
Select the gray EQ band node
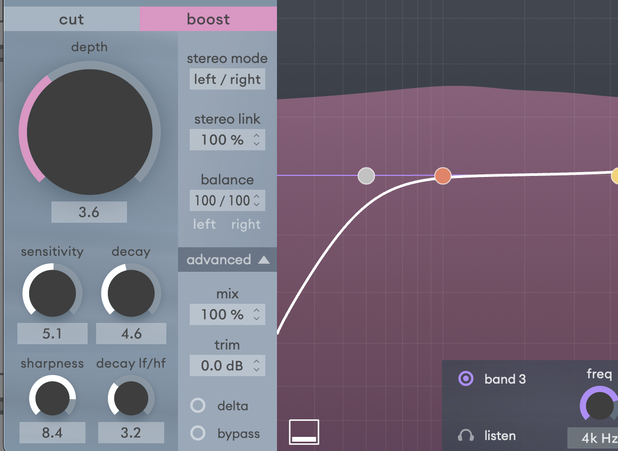coord(367,176)
